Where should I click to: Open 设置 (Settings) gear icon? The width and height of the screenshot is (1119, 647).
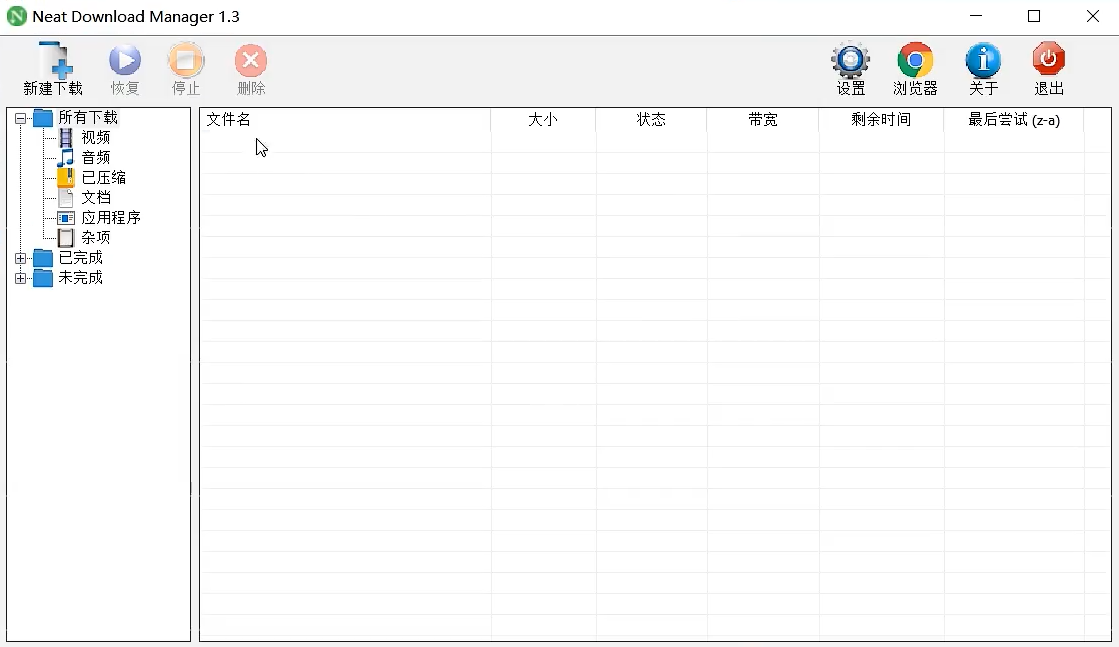point(850,61)
